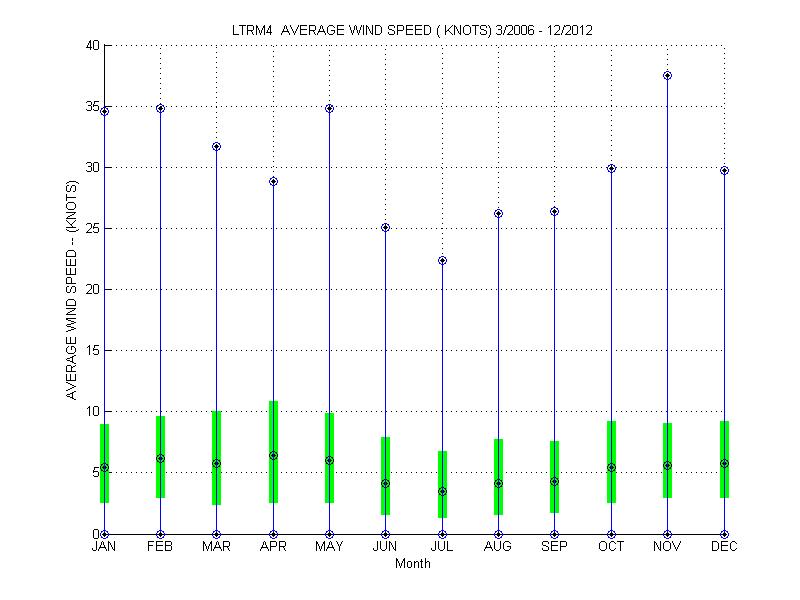Select the JUN maximum marker at 25 knots
800x600 pixels.
click(386, 228)
